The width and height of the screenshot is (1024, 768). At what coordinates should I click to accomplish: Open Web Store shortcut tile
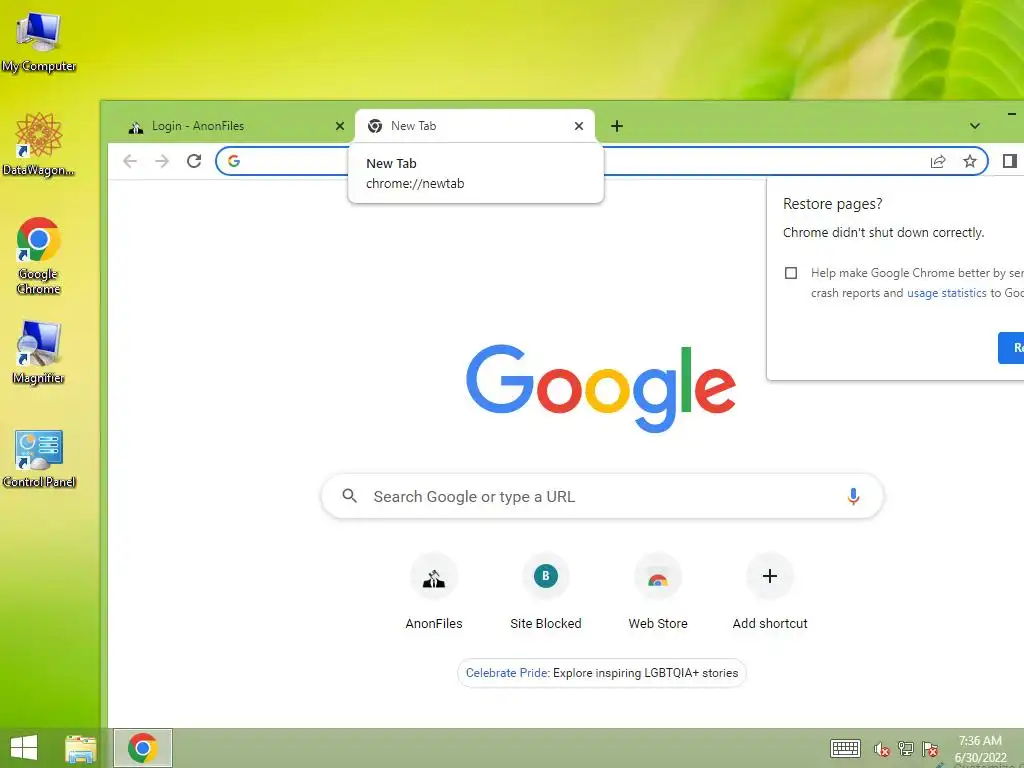point(658,592)
